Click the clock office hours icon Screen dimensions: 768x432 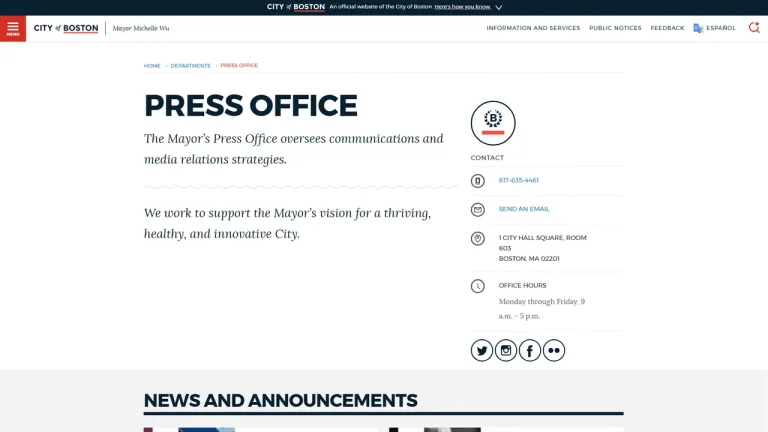pos(478,286)
